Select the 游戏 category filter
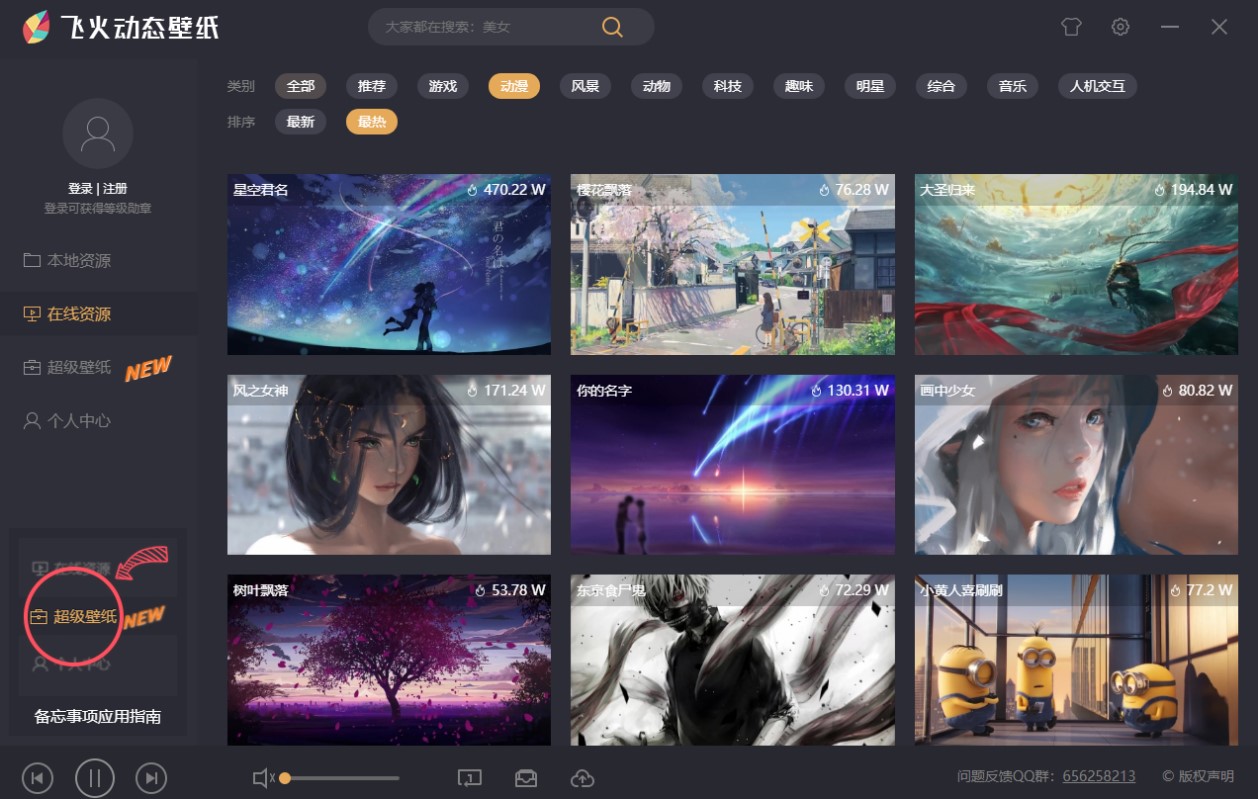This screenshot has height=799, width=1258. [x=443, y=86]
